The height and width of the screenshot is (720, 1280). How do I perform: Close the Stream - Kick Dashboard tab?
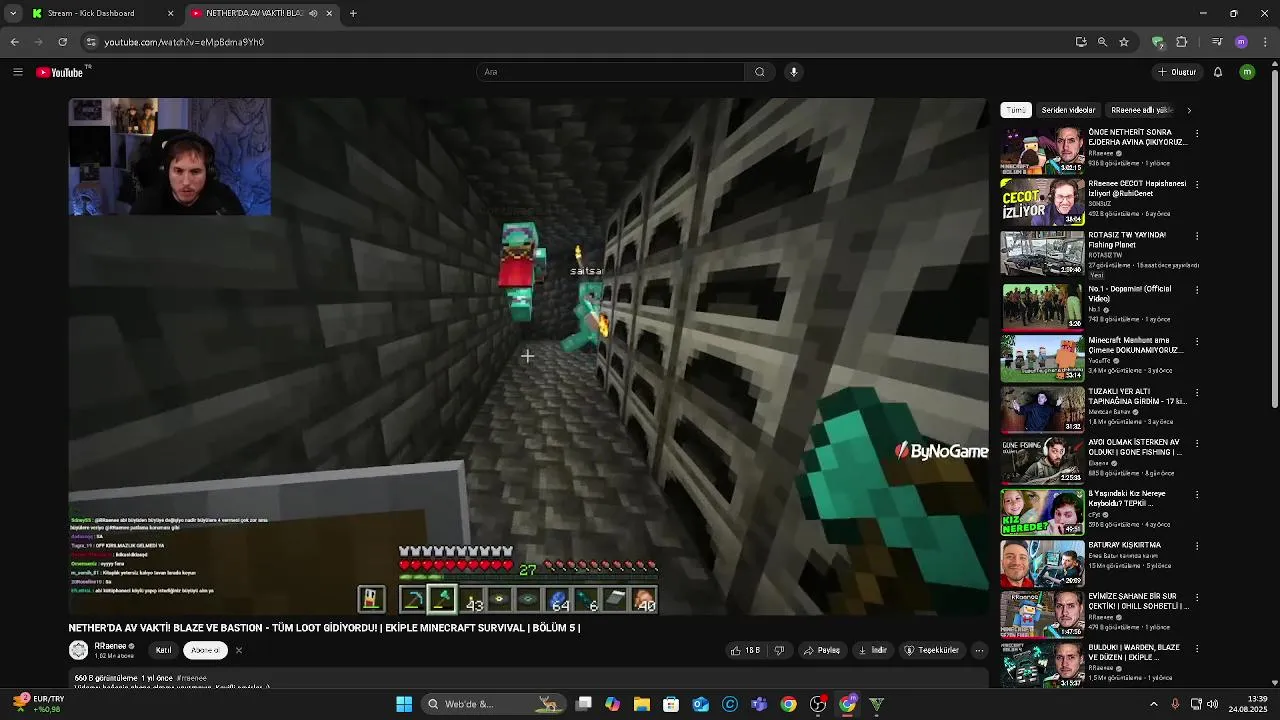[x=170, y=13]
